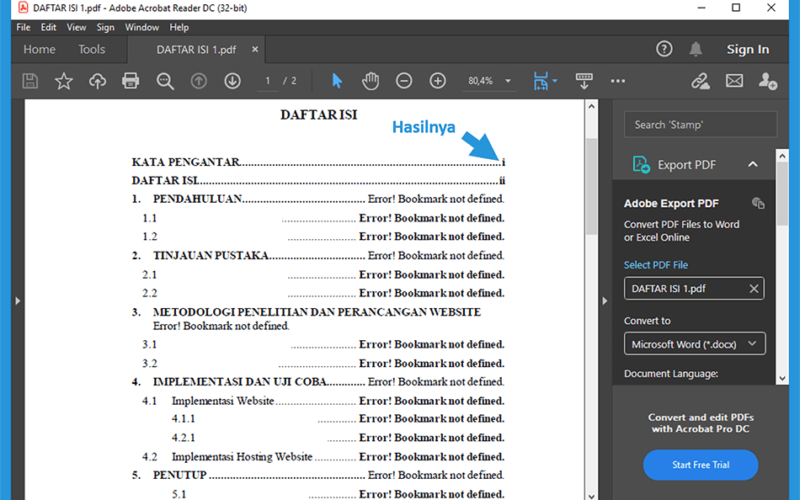This screenshot has width=800, height=500.
Task: Close the DAFTAR ISI 1.pdf tab
Action: click(255, 49)
